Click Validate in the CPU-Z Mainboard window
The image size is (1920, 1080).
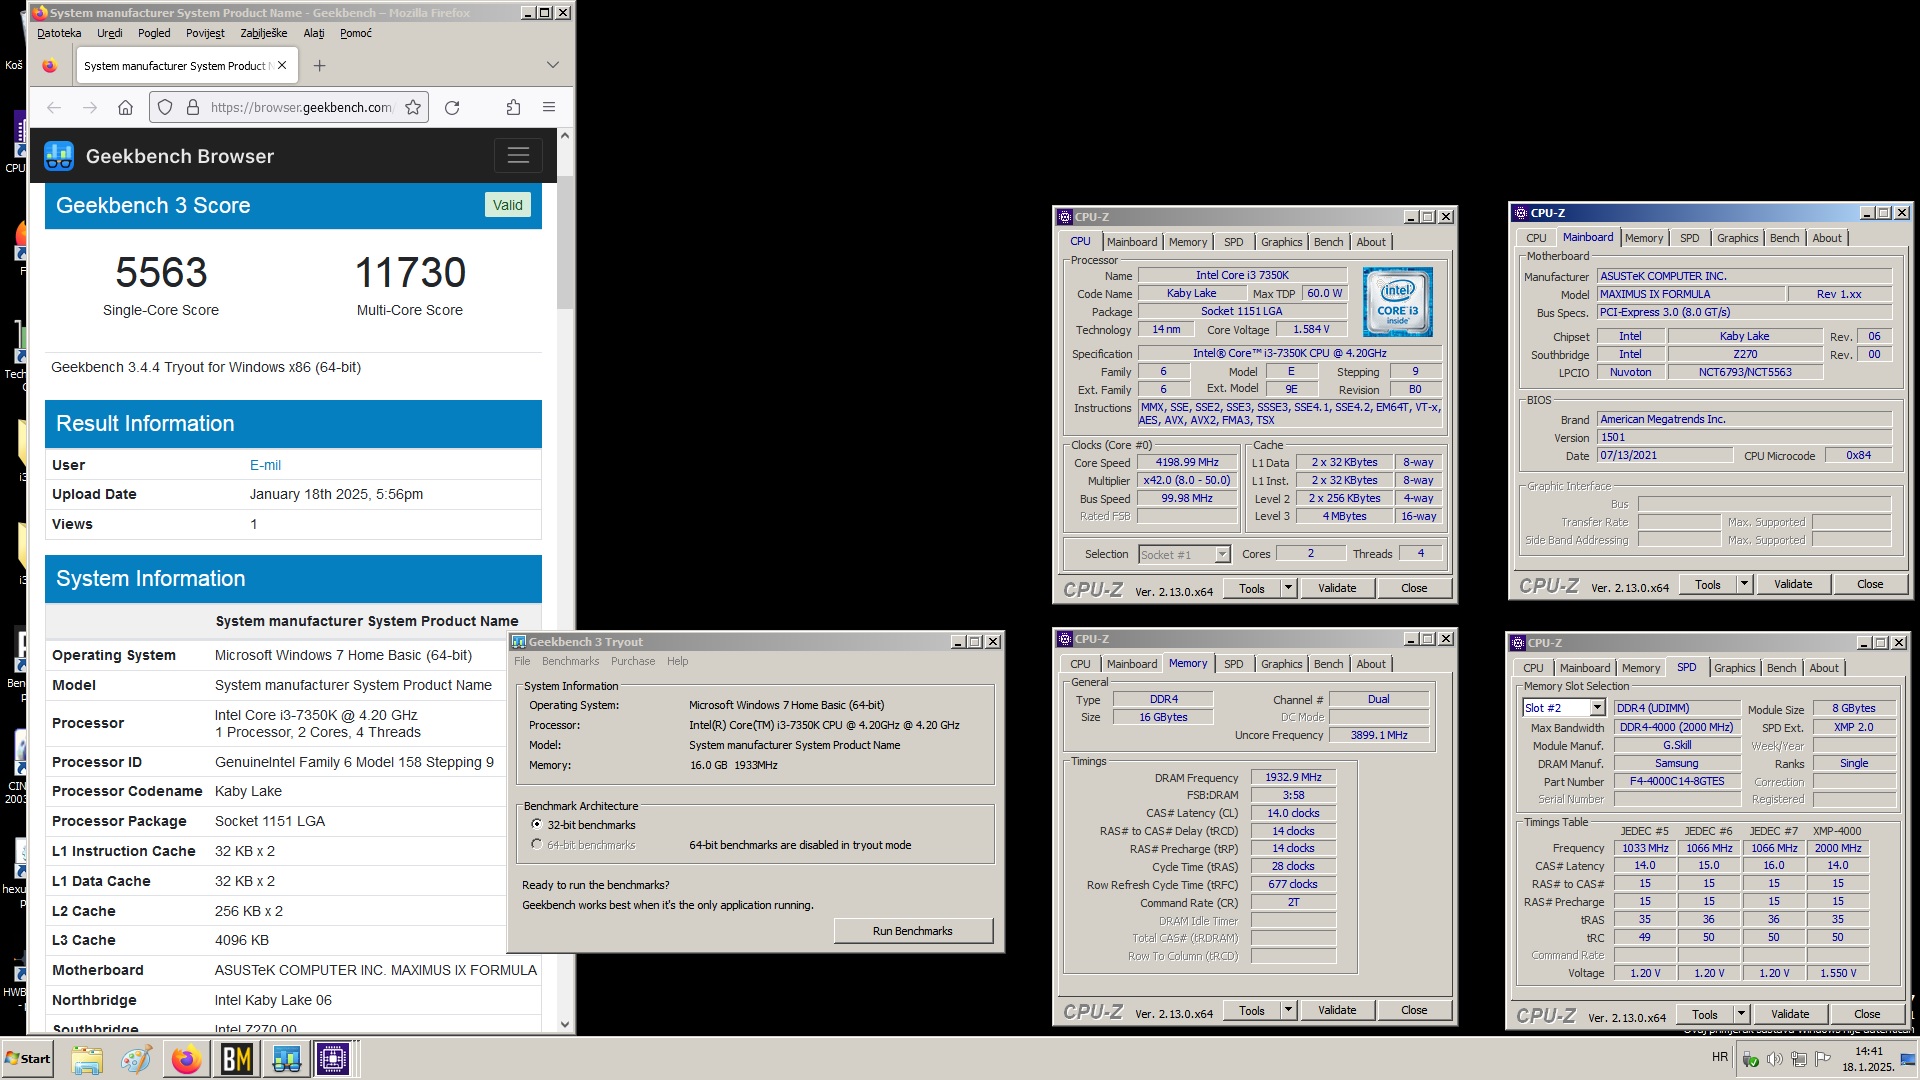tap(1793, 584)
